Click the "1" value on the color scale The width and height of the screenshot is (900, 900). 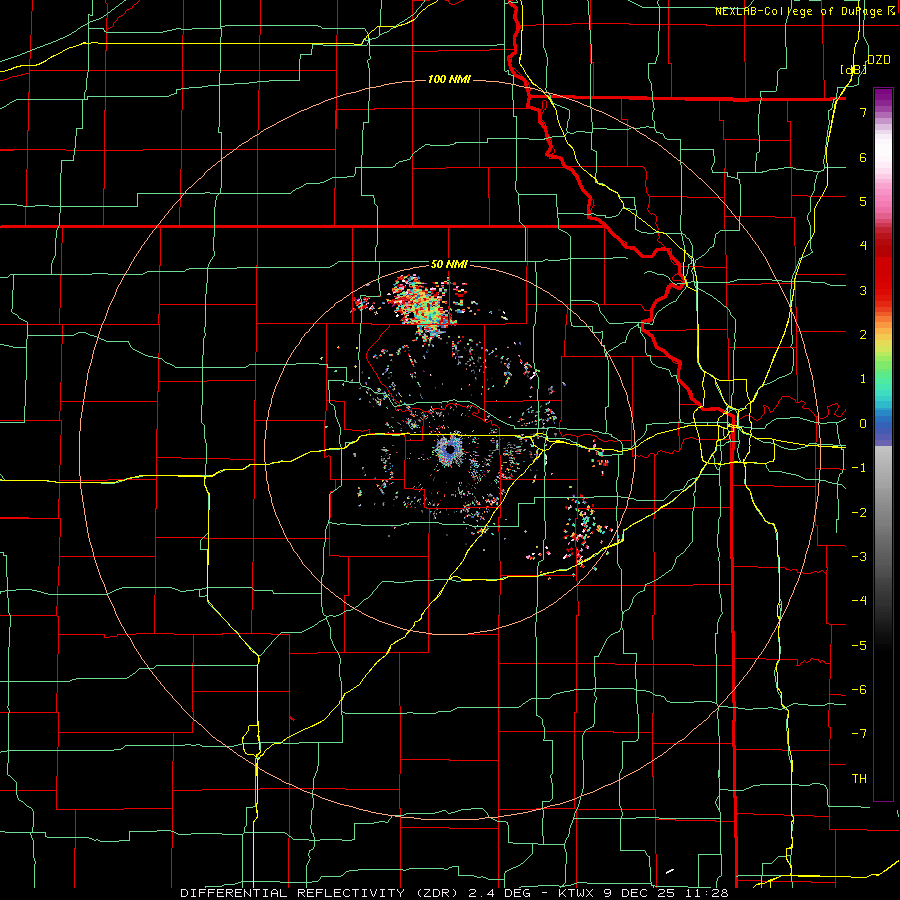tap(863, 379)
